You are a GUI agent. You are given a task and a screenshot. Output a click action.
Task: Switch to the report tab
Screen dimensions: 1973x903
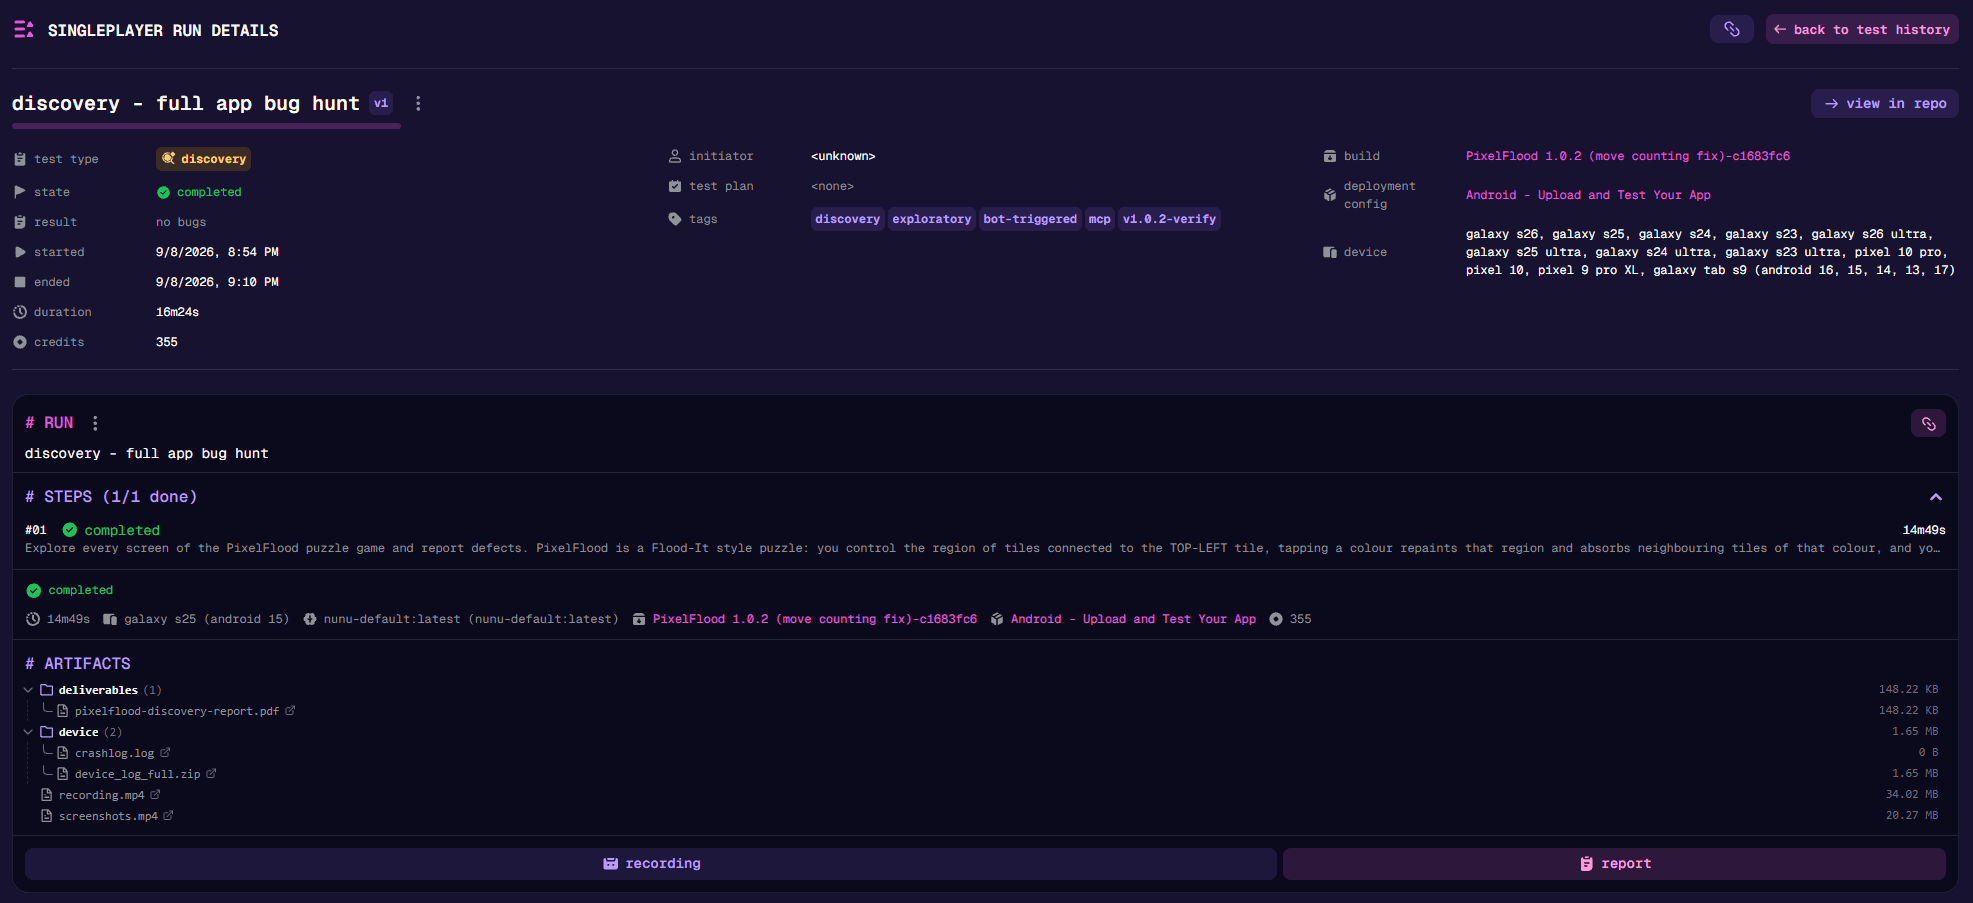tap(1614, 864)
